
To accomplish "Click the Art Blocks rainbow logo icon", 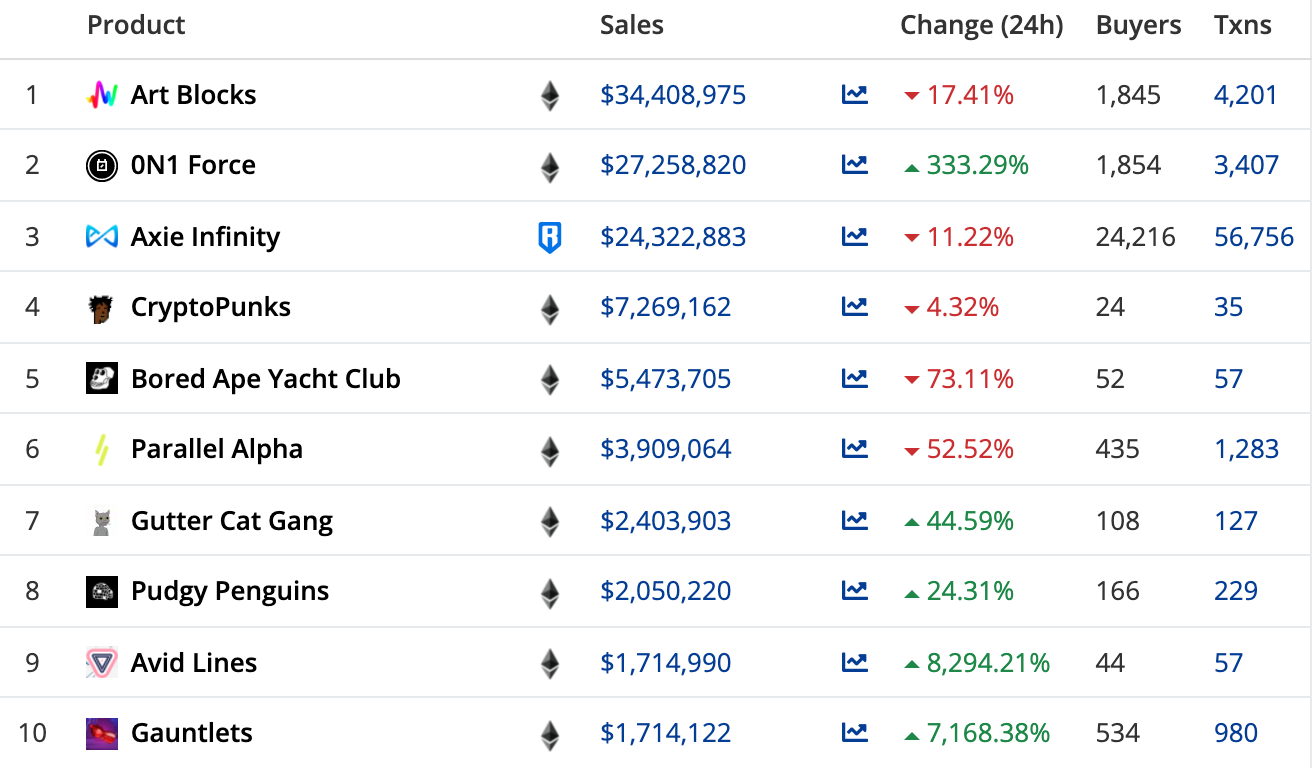I will coord(102,95).
